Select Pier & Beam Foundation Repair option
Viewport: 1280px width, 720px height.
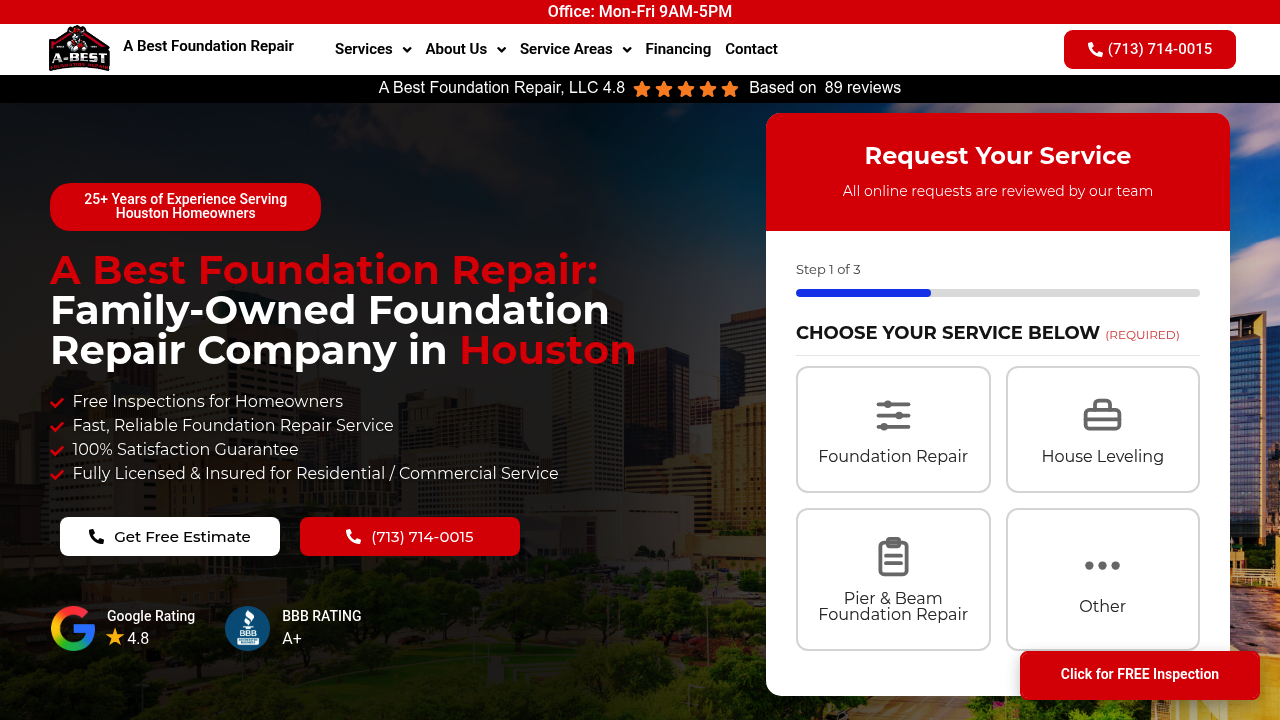point(893,579)
